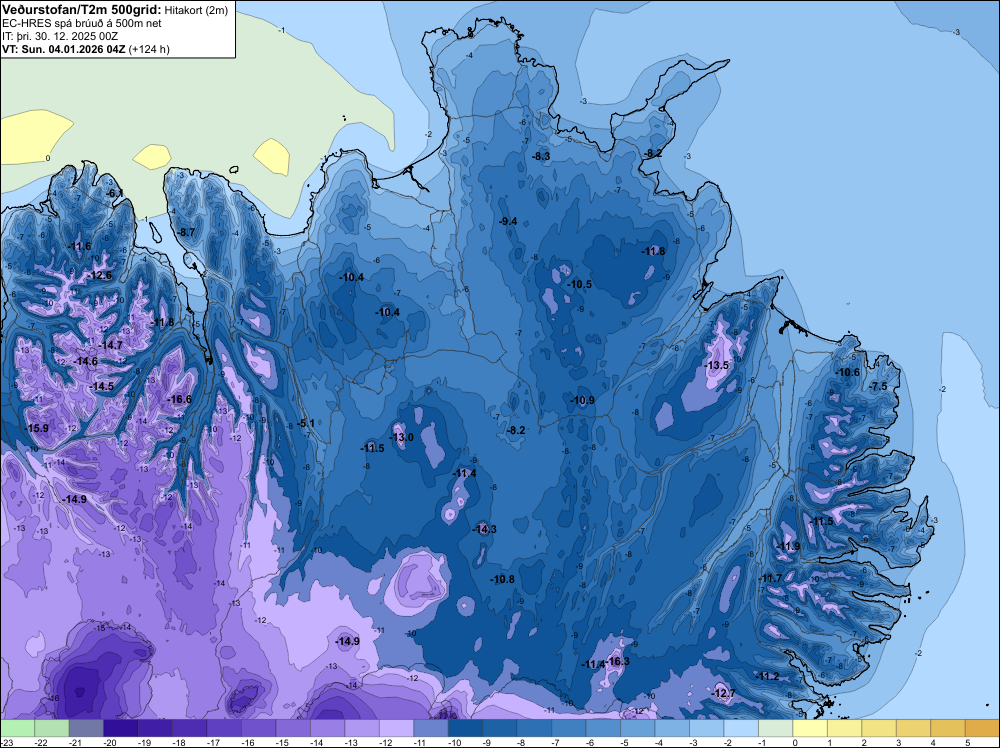Click the -10.5 temperature label
Screen dimensions: 1000x748
580,284
